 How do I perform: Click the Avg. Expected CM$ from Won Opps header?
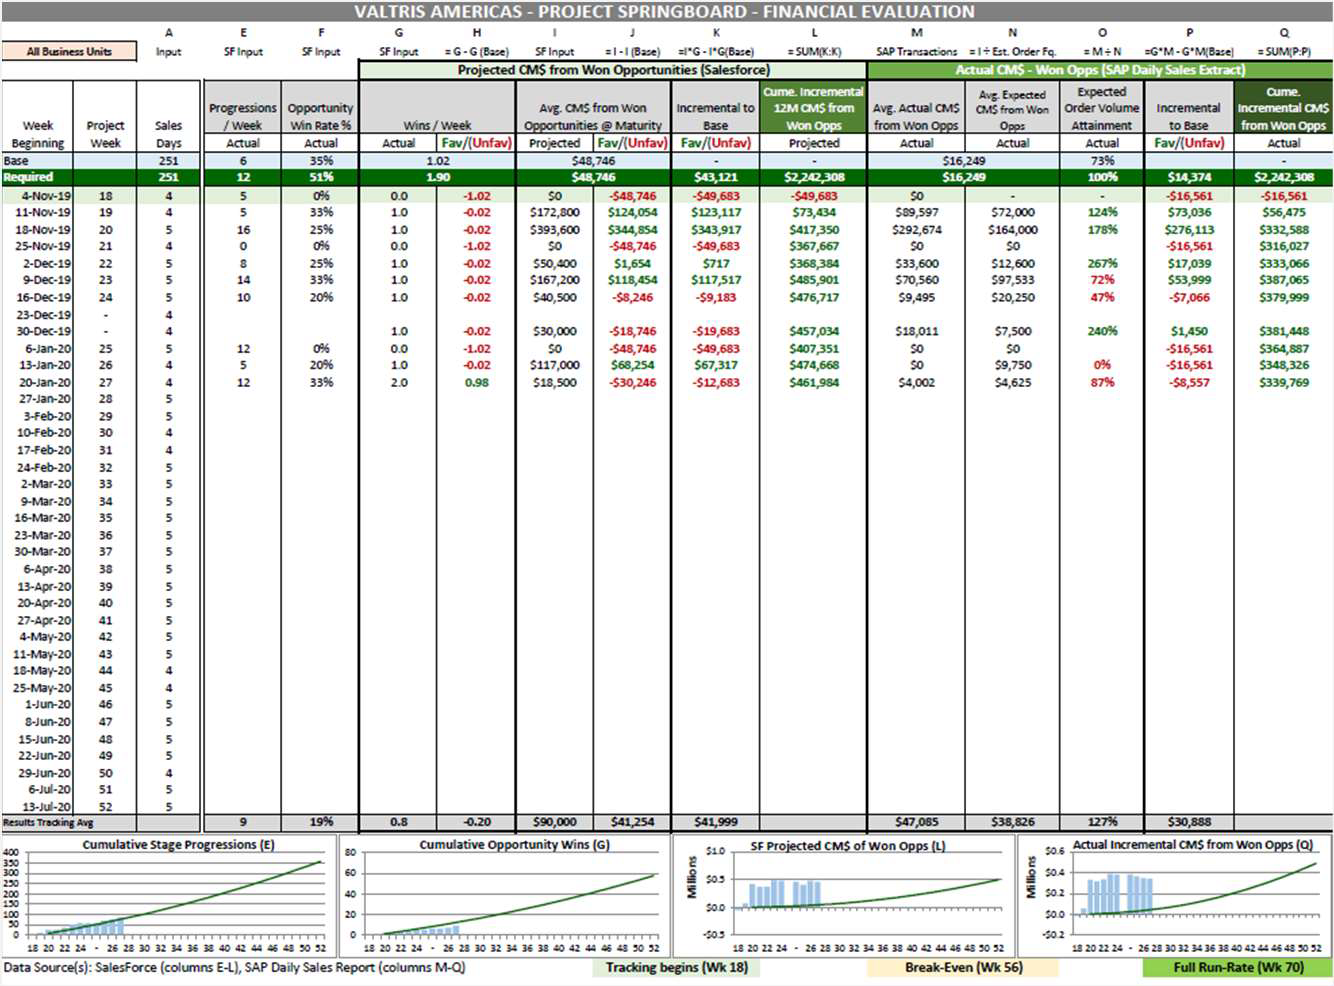coord(1012,110)
